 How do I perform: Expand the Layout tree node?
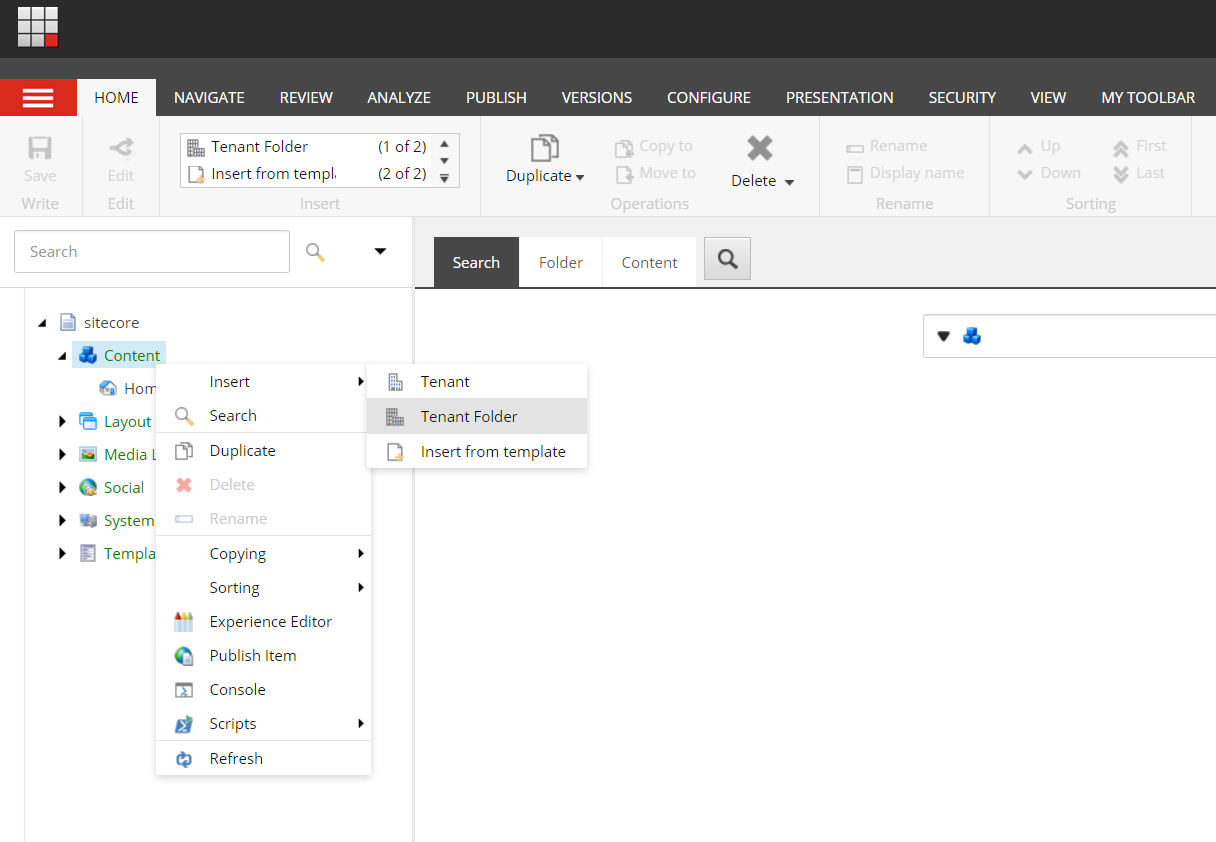63,421
